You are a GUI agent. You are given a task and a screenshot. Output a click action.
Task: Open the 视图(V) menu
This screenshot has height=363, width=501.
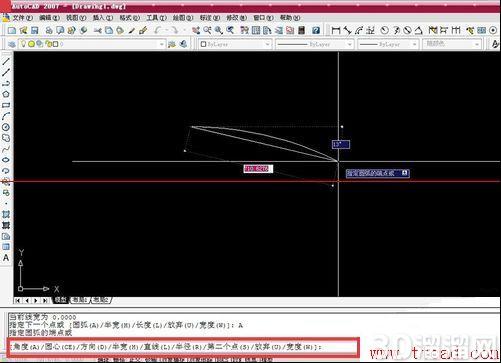click(76, 18)
